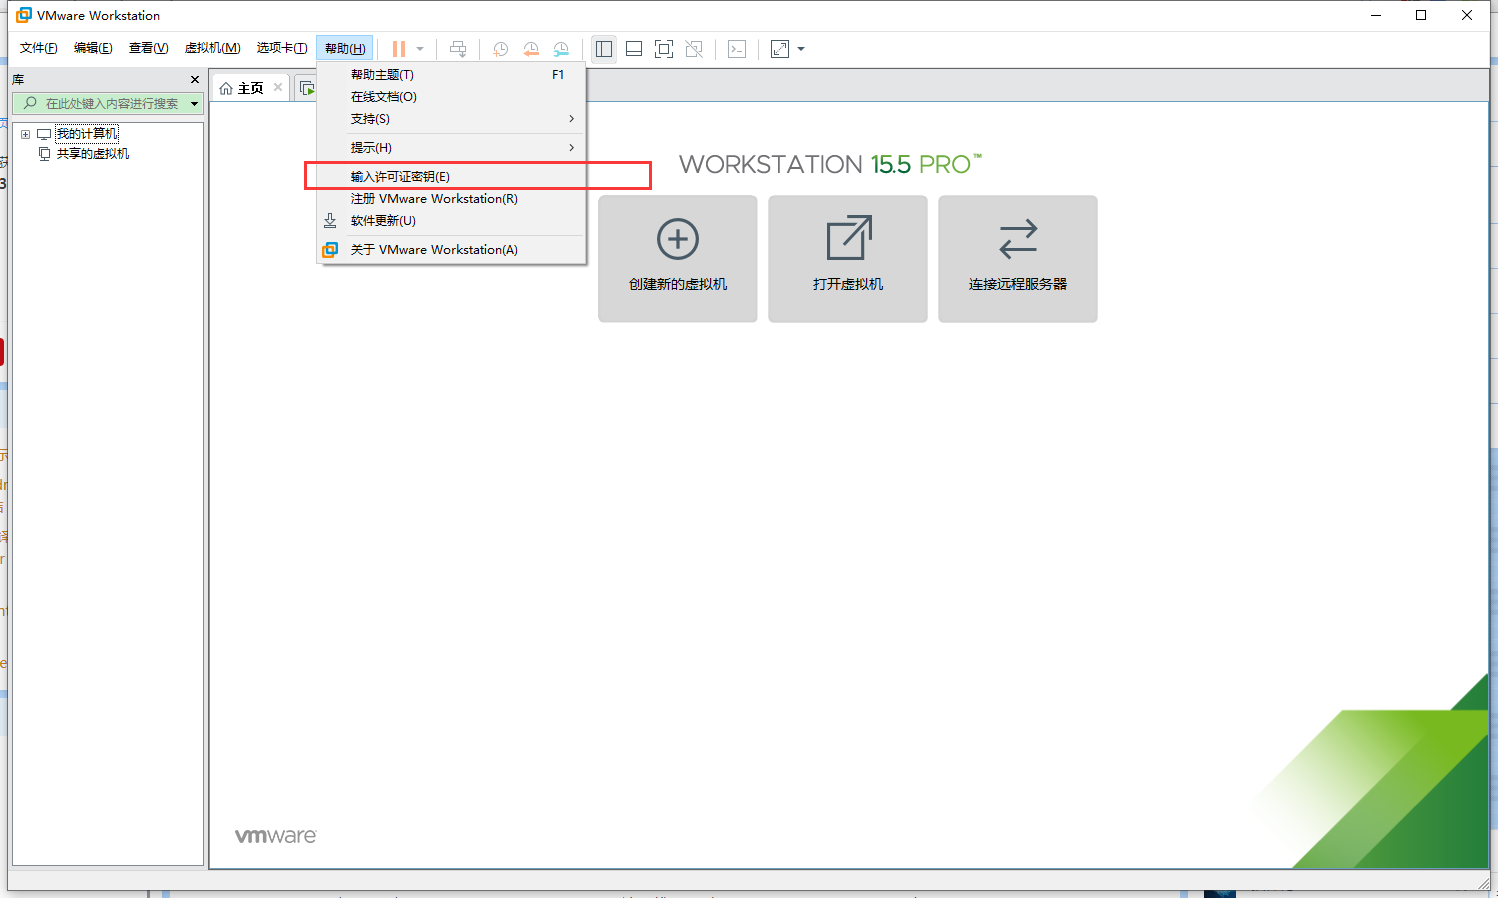Choose 输入许可证密钥(E) menu entry
1498x898 pixels.
tap(451, 177)
